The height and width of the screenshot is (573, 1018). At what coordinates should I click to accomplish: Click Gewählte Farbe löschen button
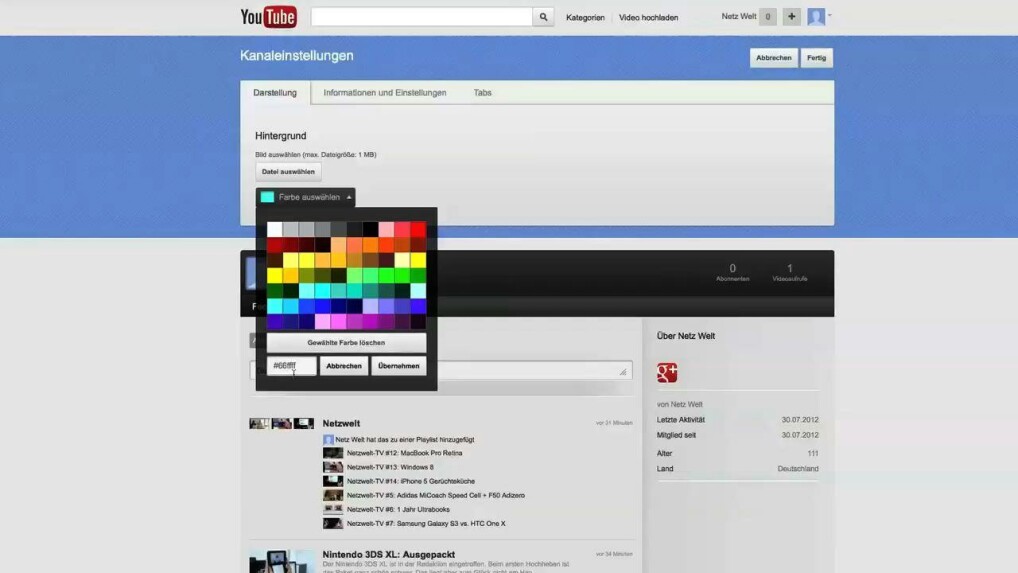tap(346, 342)
